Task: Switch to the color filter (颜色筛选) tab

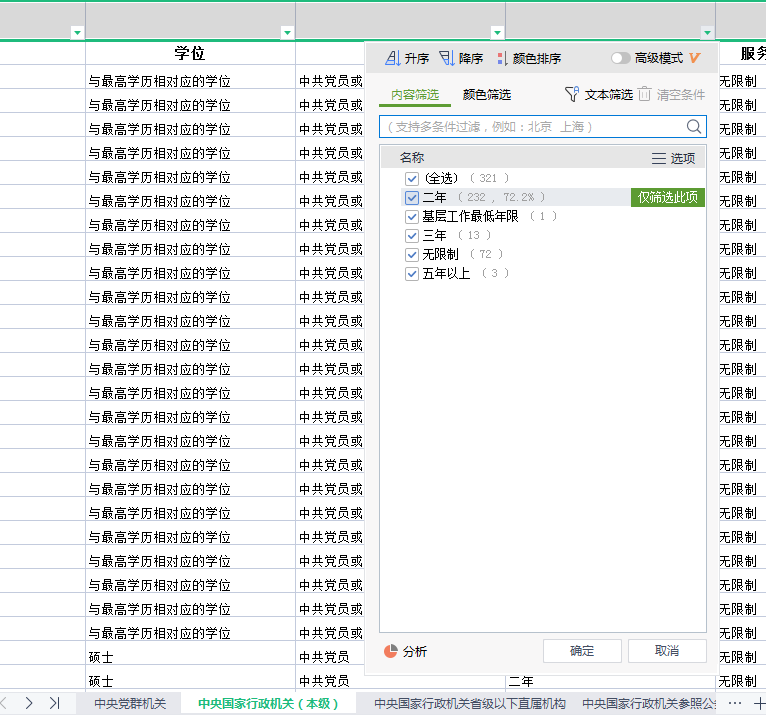Action: tap(486, 95)
